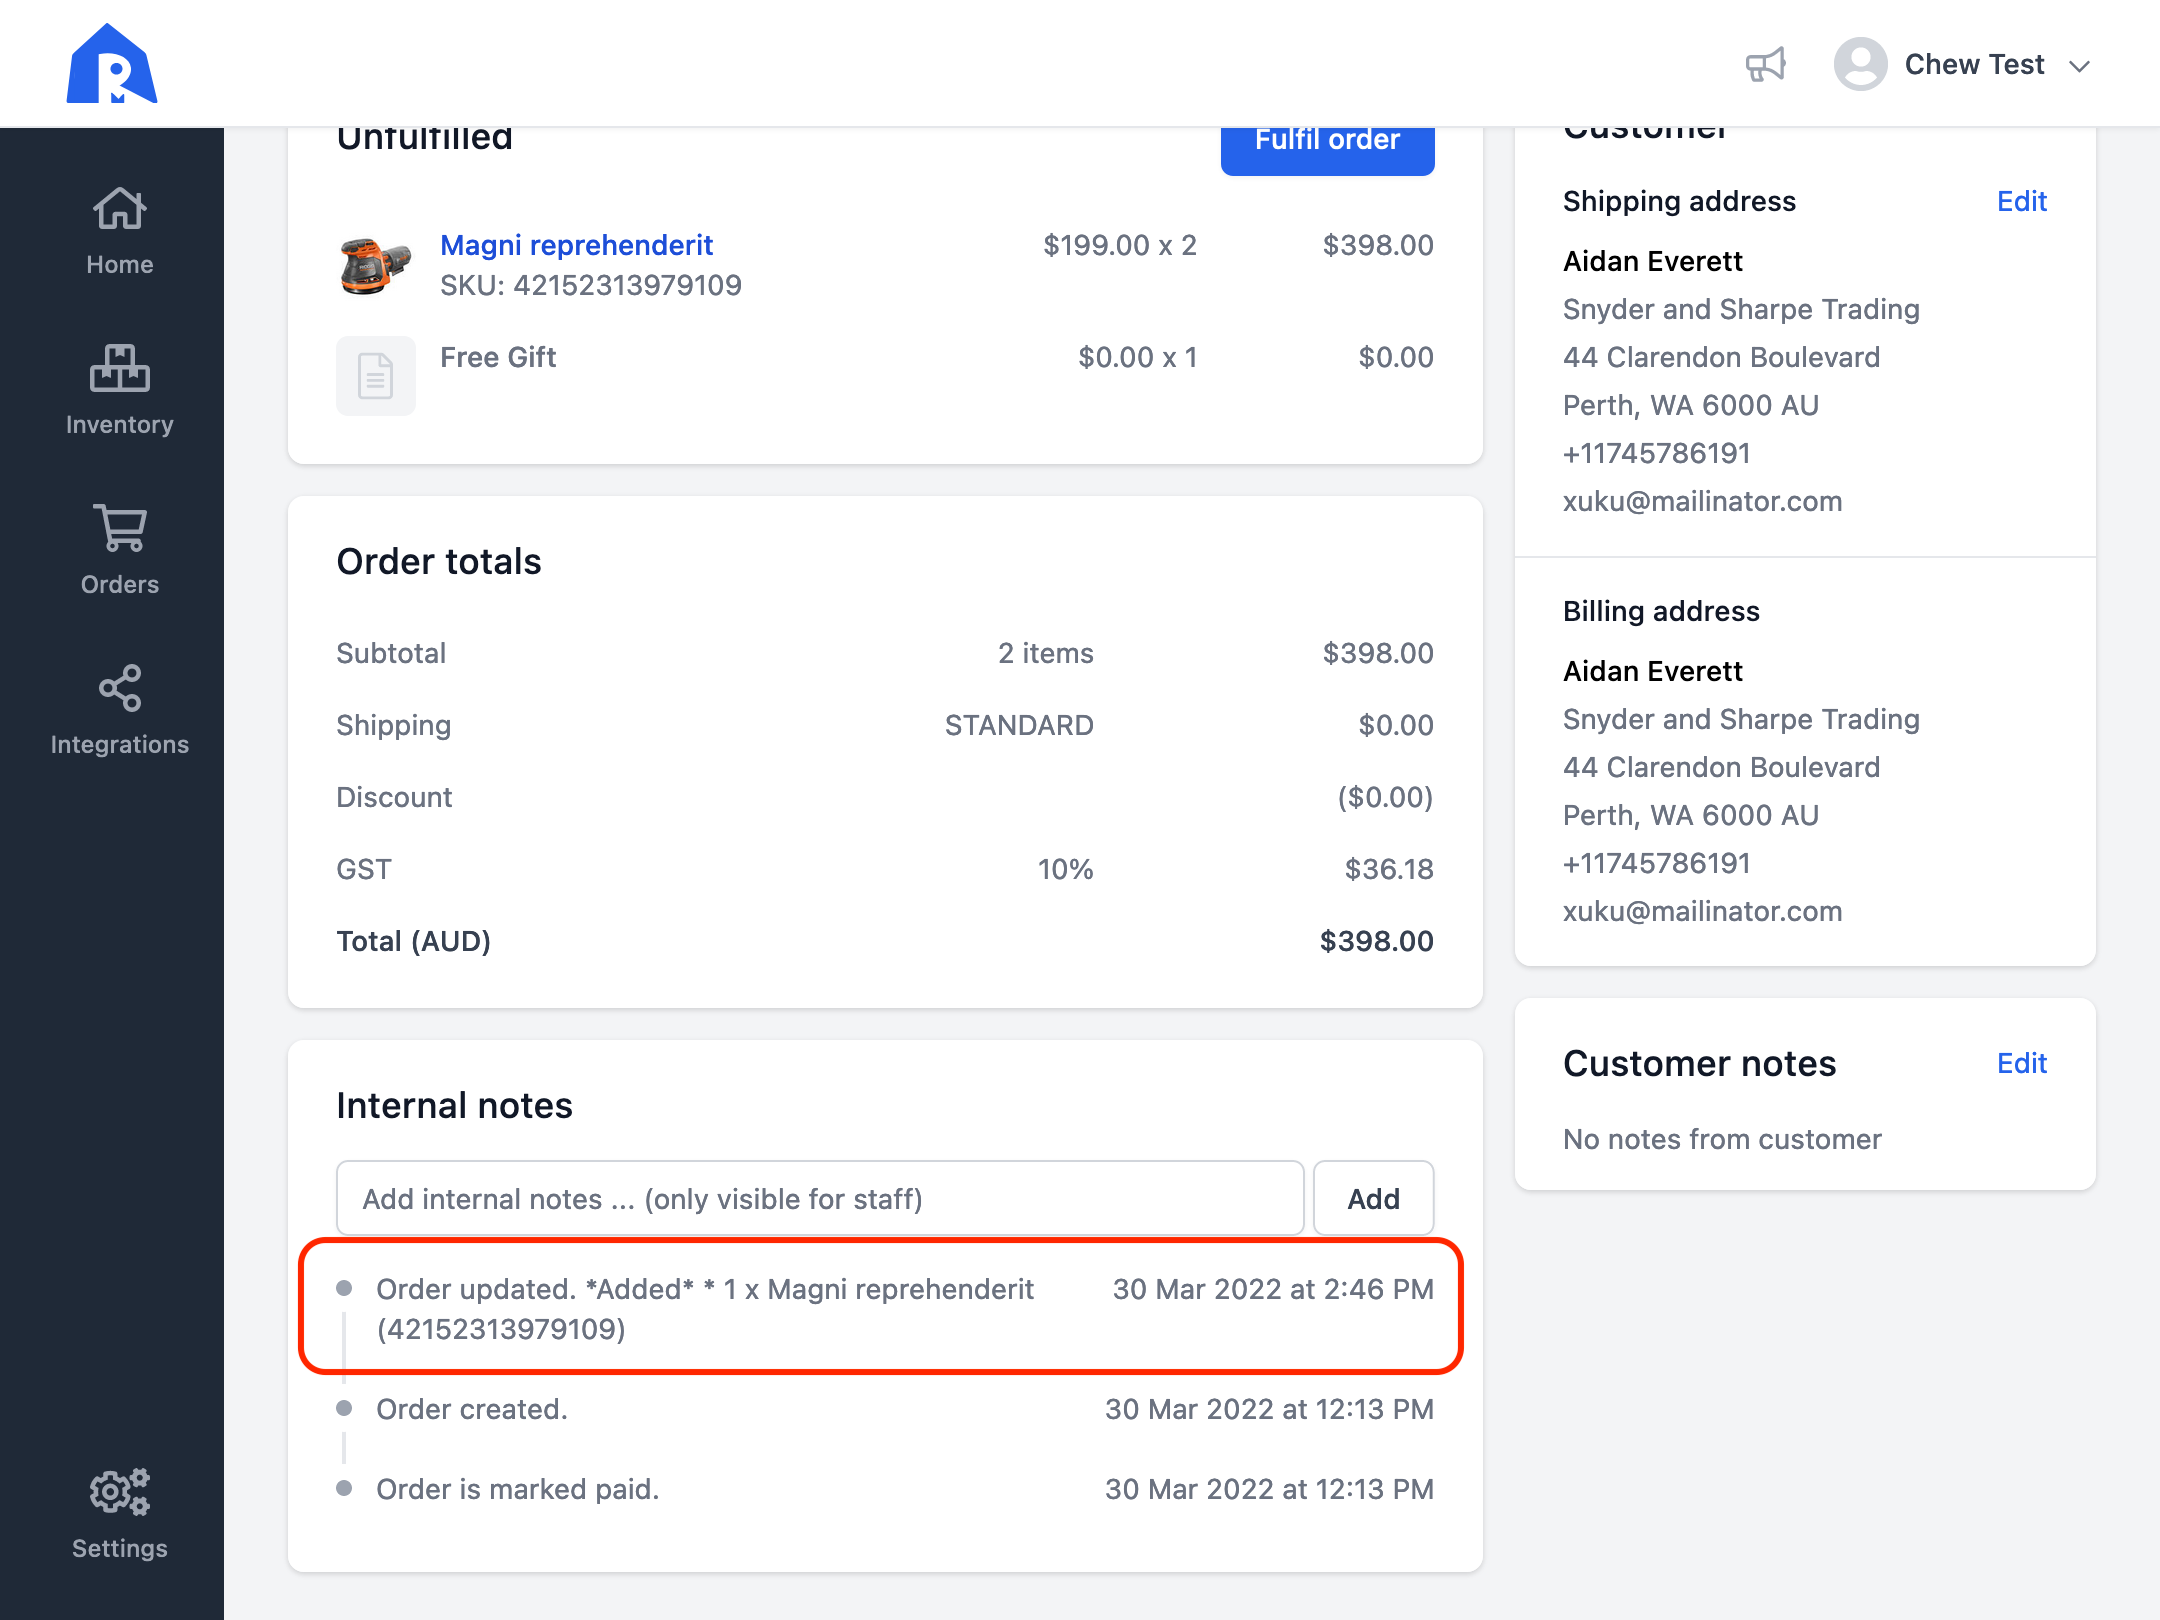Click the announcements megaphone icon
Screen dimensions: 2160x1620
pyautogui.click(x=1765, y=65)
